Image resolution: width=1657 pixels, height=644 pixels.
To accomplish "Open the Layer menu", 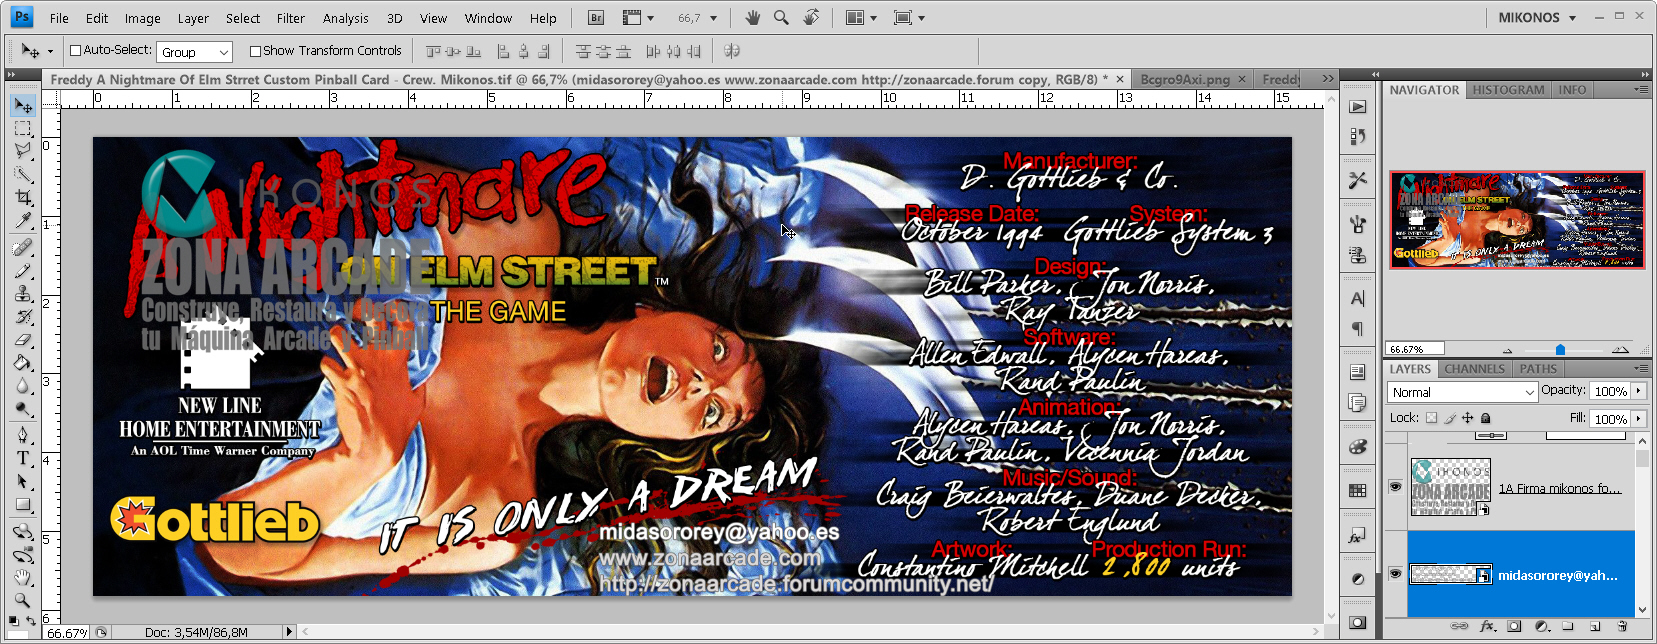I will pos(193,18).
